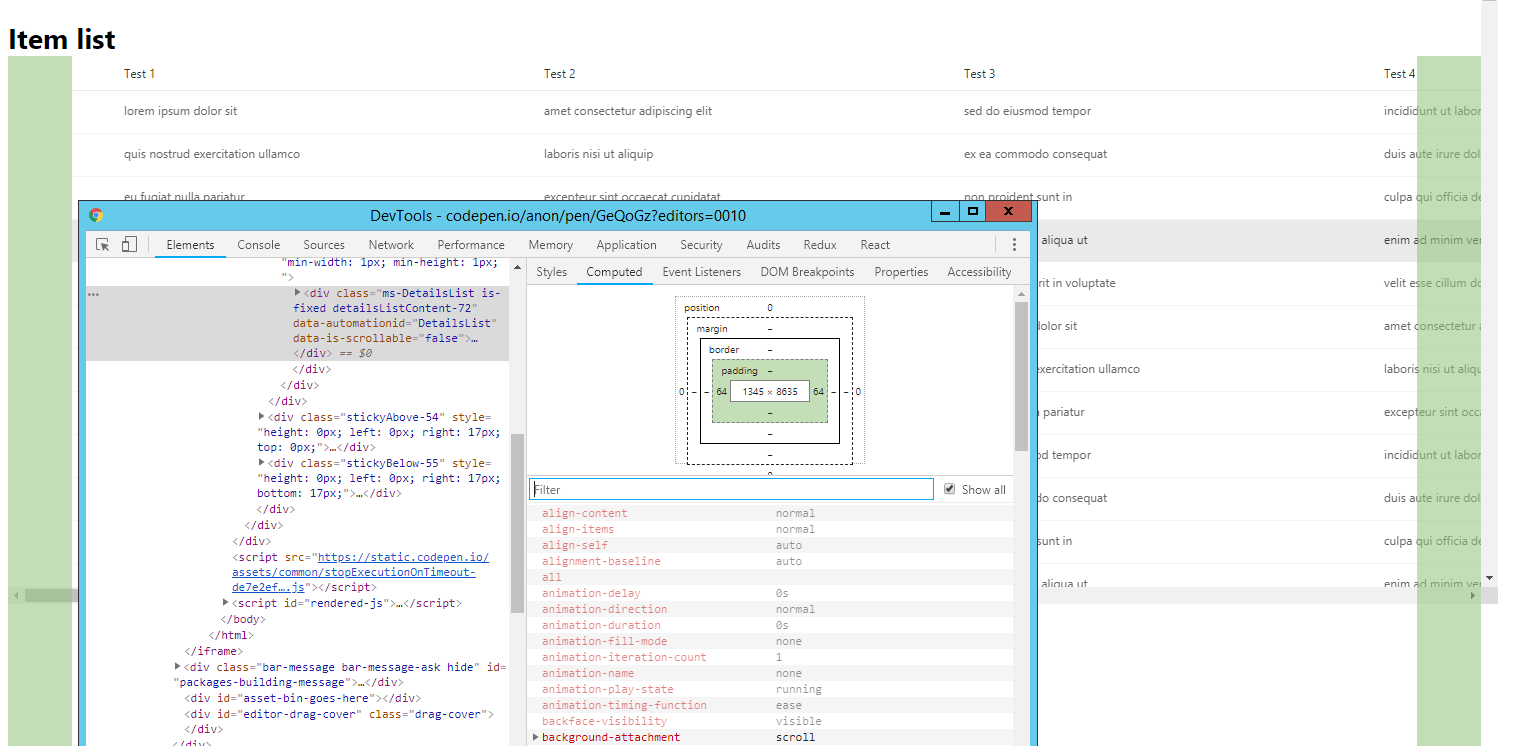Open the Redux panel
Image resolution: width=1518 pixels, height=746 pixels.
819,244
